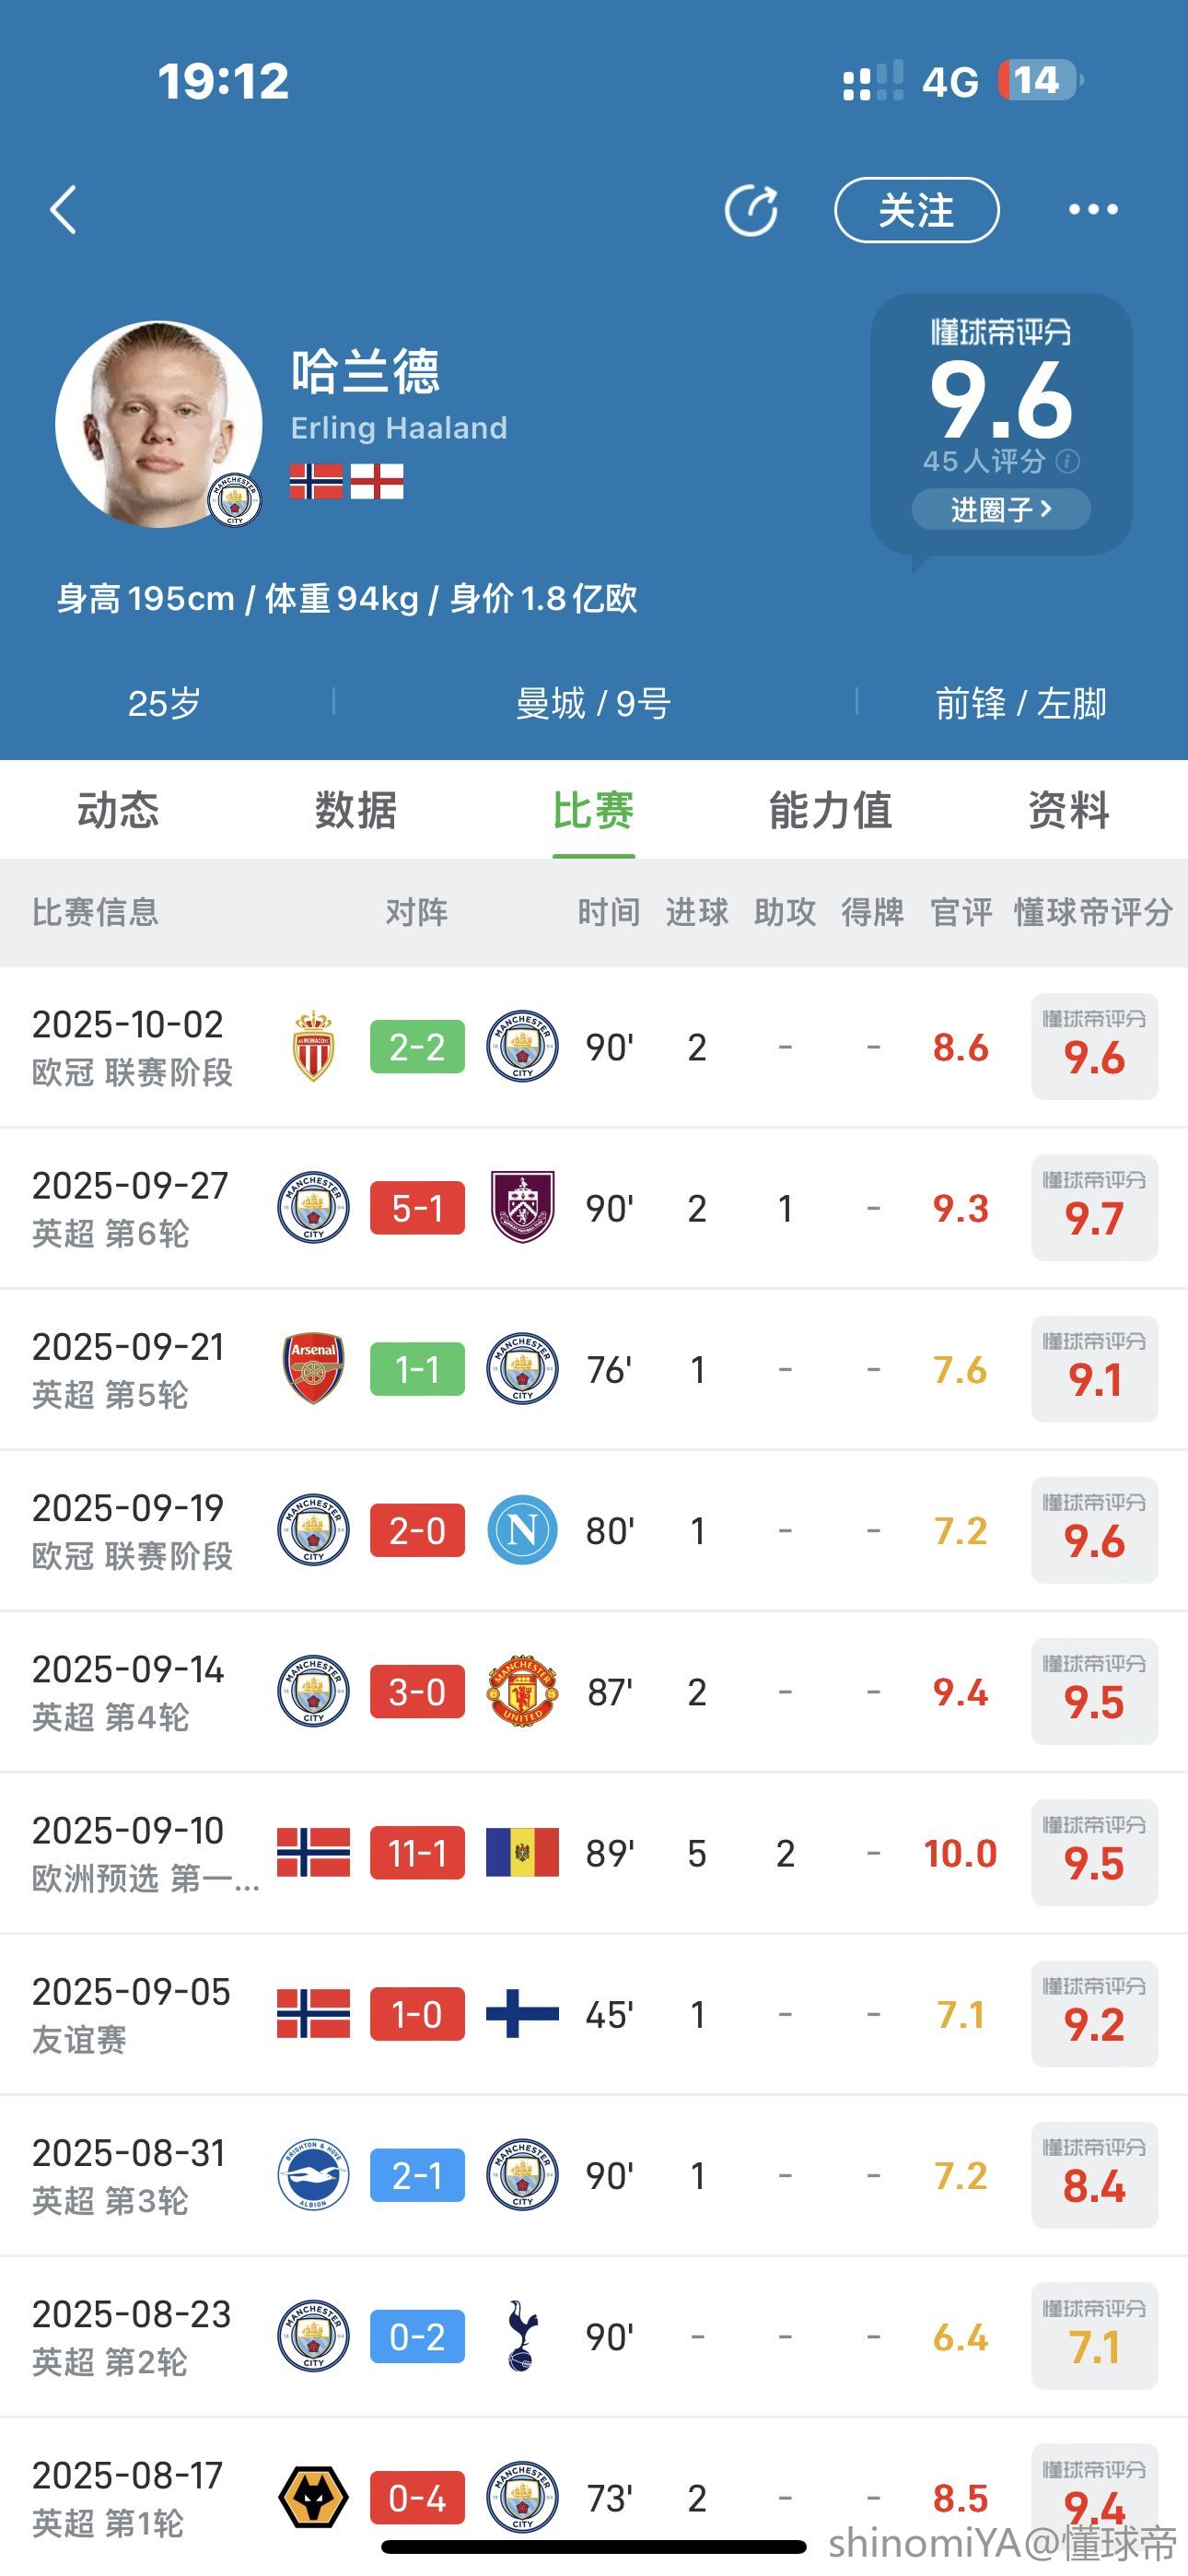1188x2576 pixels.
Task: Tap the Tottenham club crest
Action: [x=522, y=2337]
